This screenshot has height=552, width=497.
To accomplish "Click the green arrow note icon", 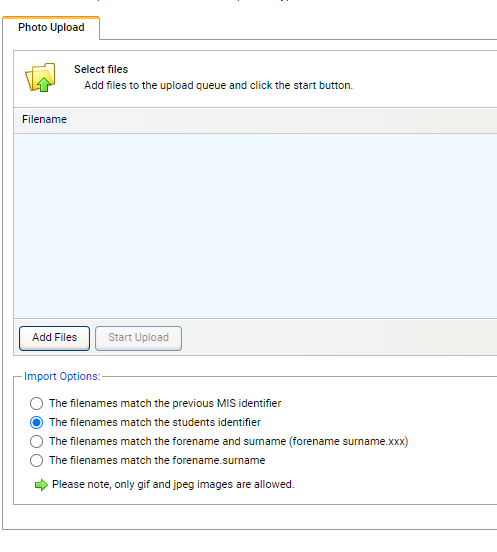I will tap(41, 485).
